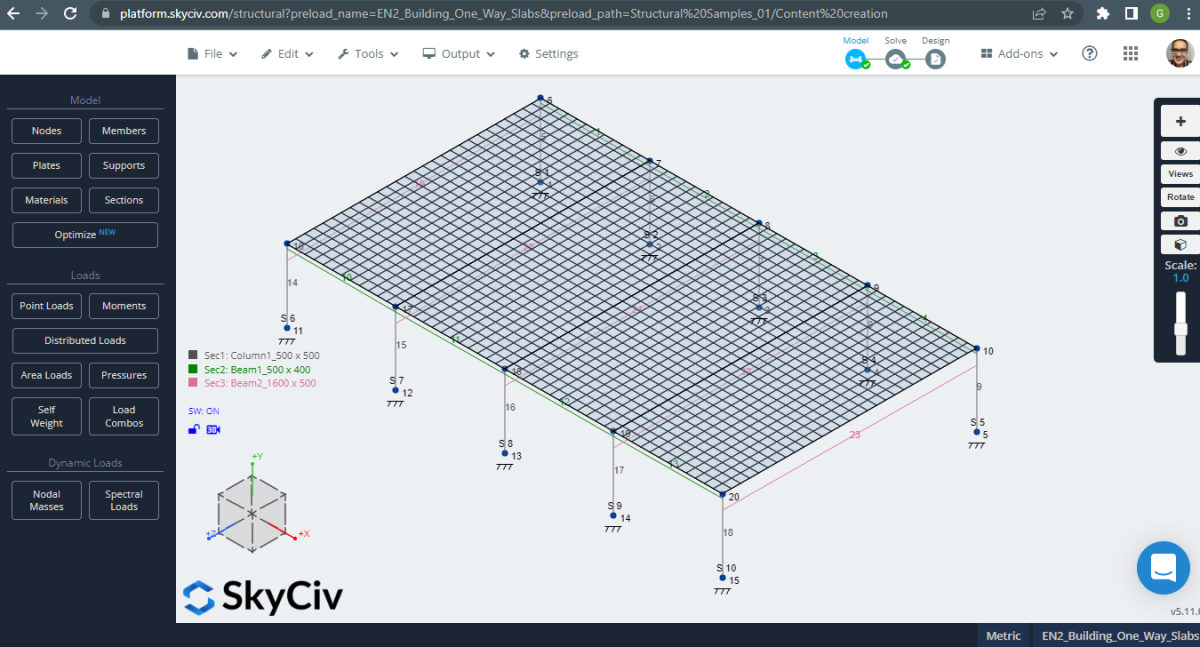Screen dimensions: 1200x647
Task: Select the Model workflow icon
Action: (x=856, y=58)
